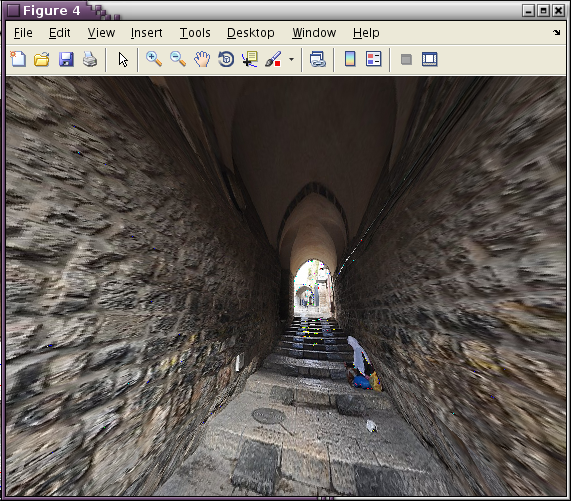Screen dimensions: 571x501
Task: Select the Edit Plot arrow tool
Action: 123,59
